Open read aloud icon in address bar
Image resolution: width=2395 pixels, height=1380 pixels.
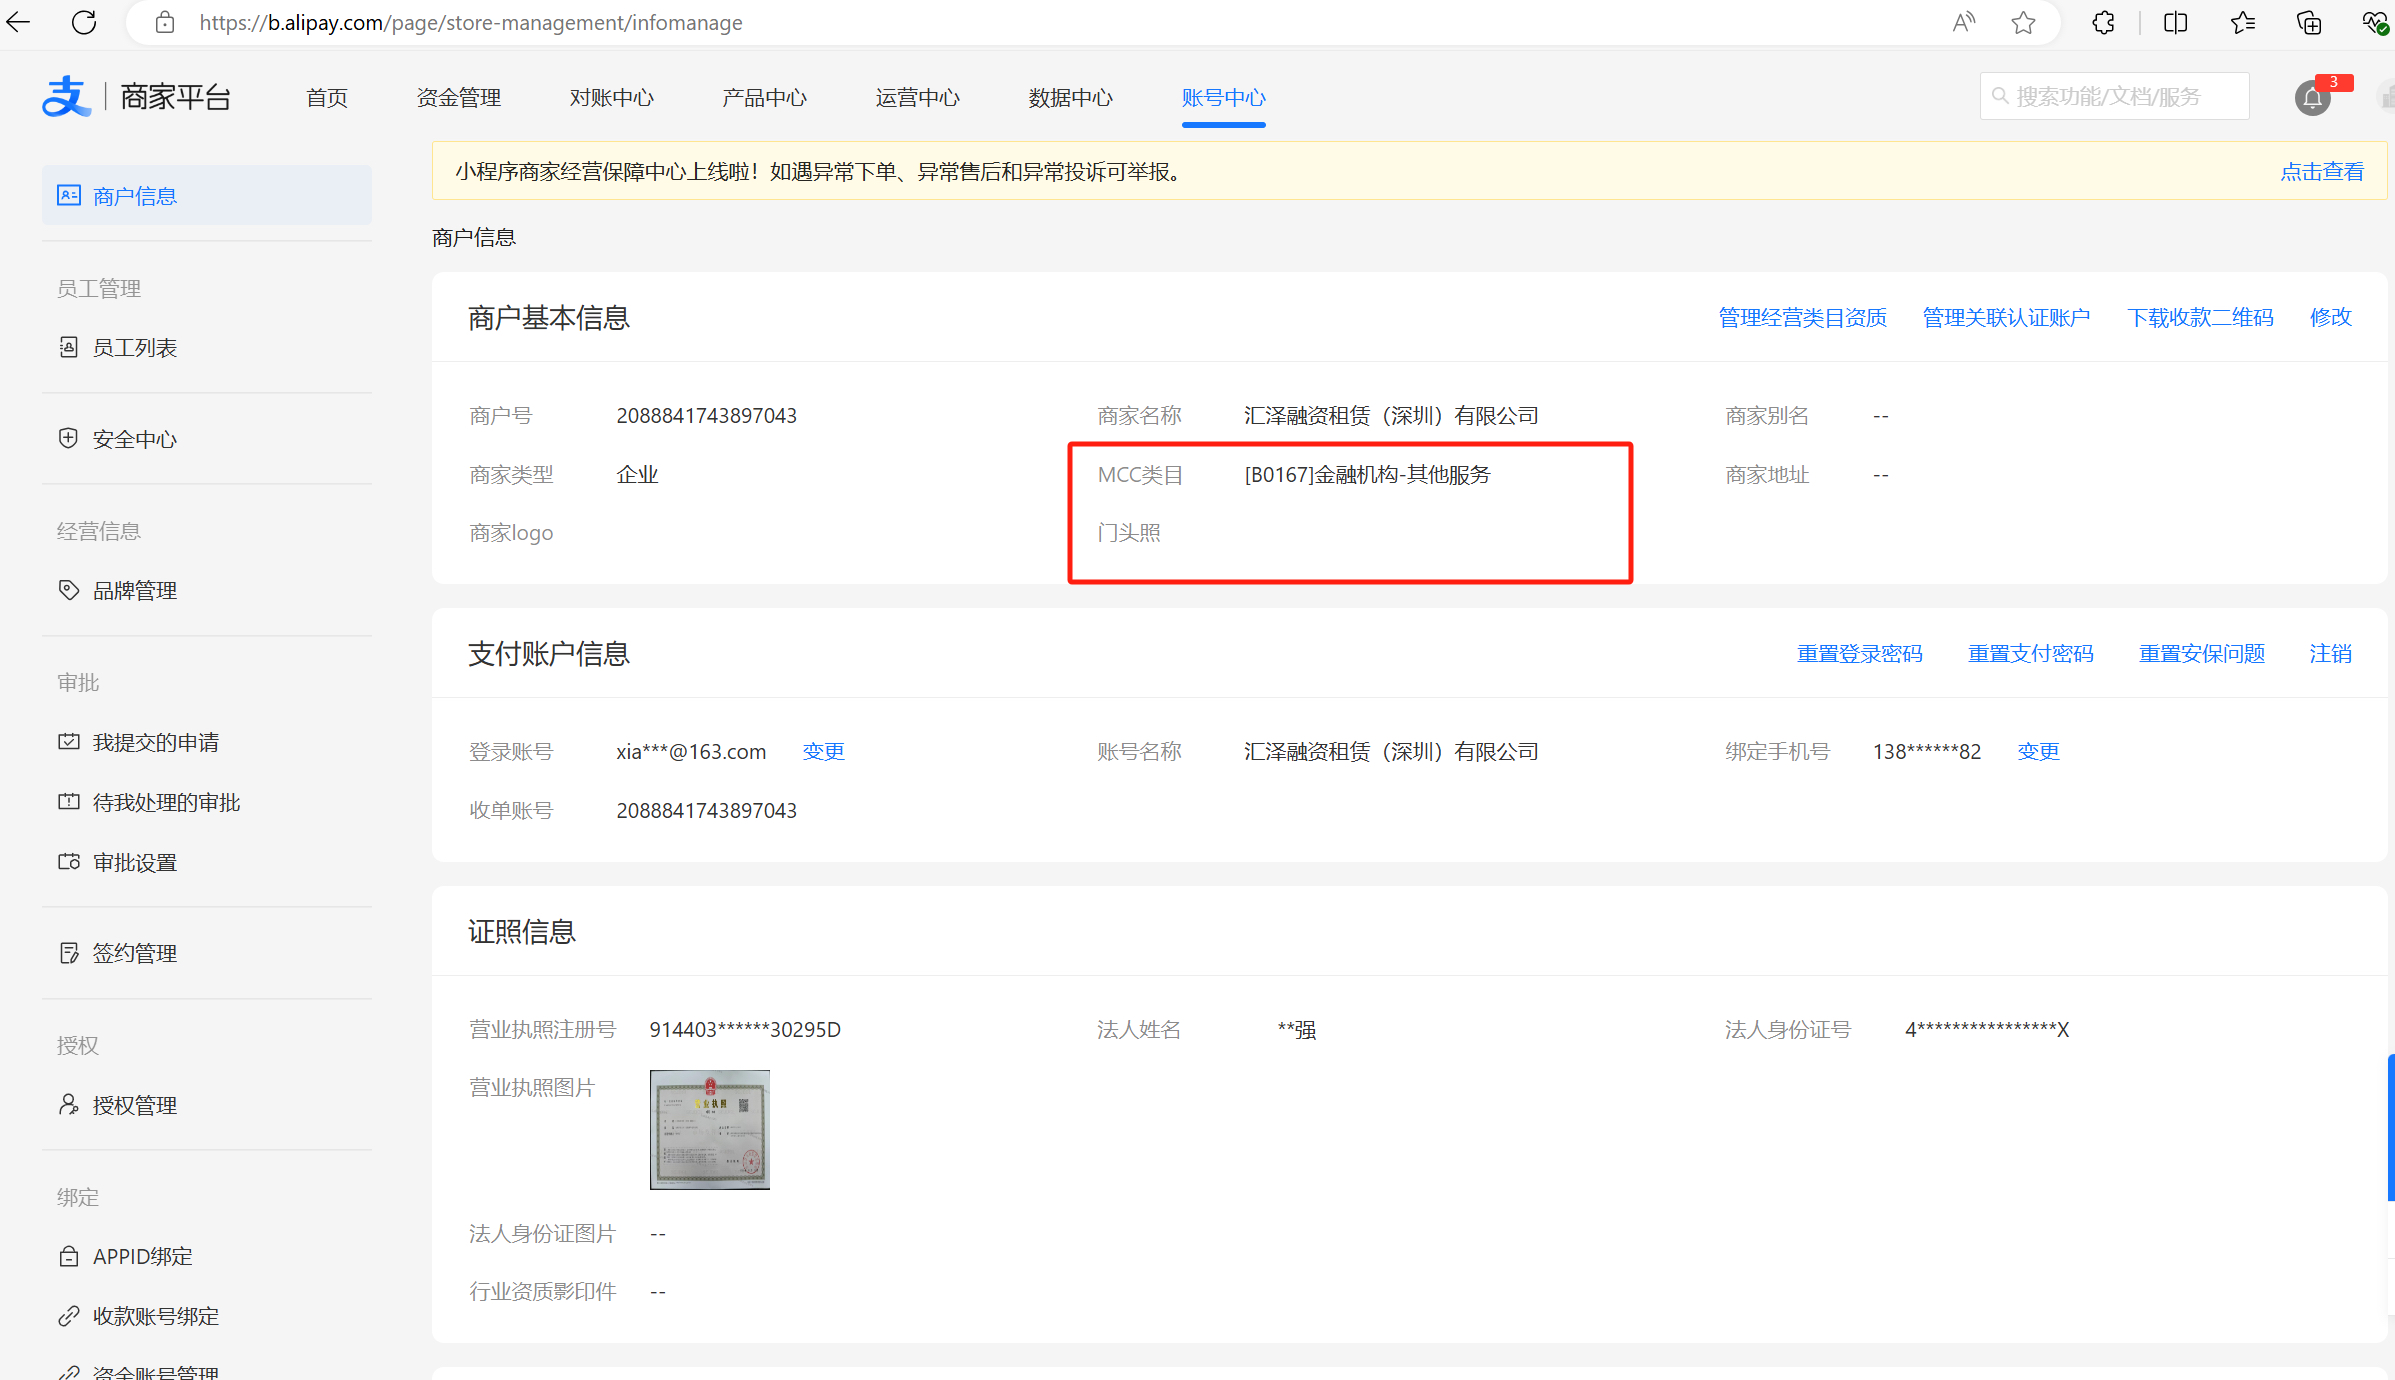(1964, 22)
